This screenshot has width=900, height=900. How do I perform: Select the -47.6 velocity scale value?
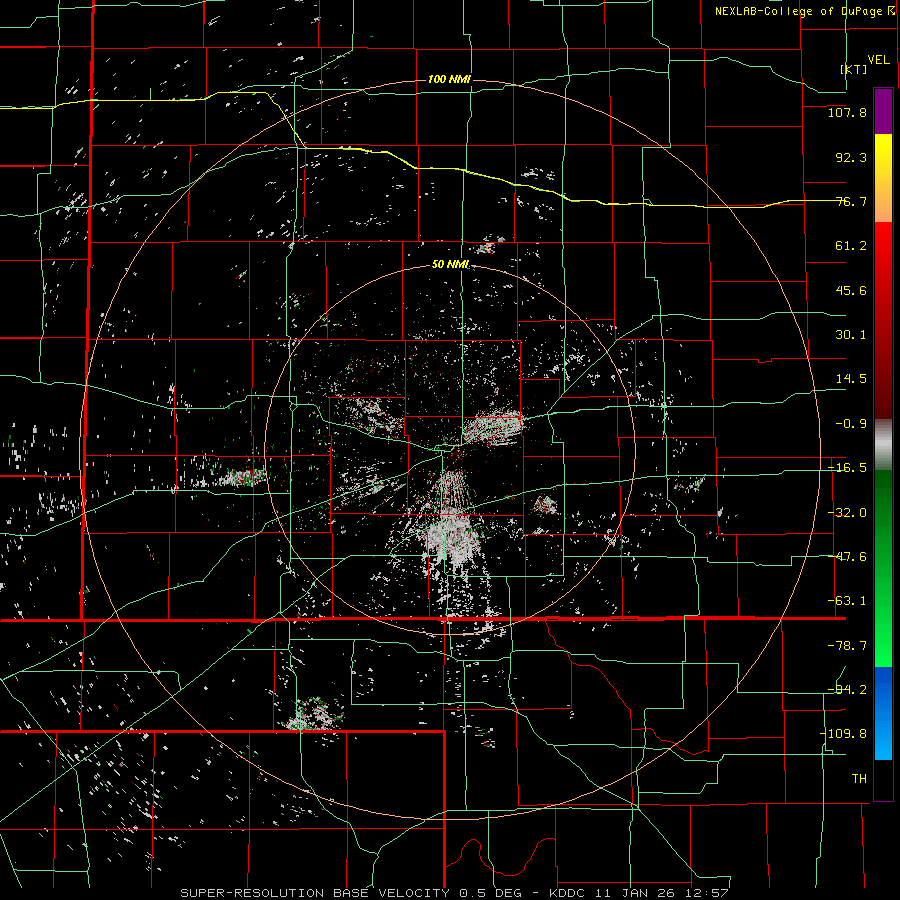tap(847, 557)
